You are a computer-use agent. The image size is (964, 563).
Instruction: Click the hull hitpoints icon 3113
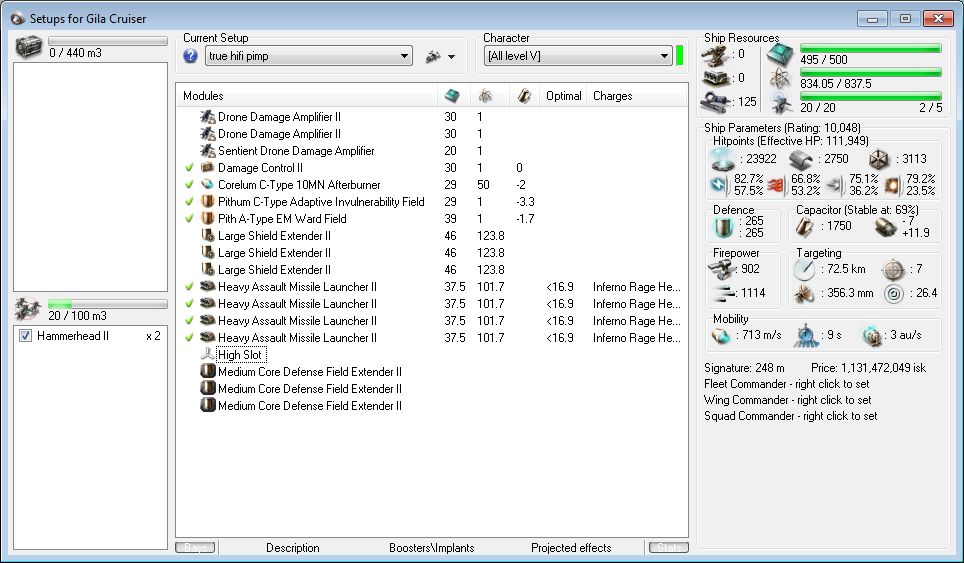click(x=879, y=159)
